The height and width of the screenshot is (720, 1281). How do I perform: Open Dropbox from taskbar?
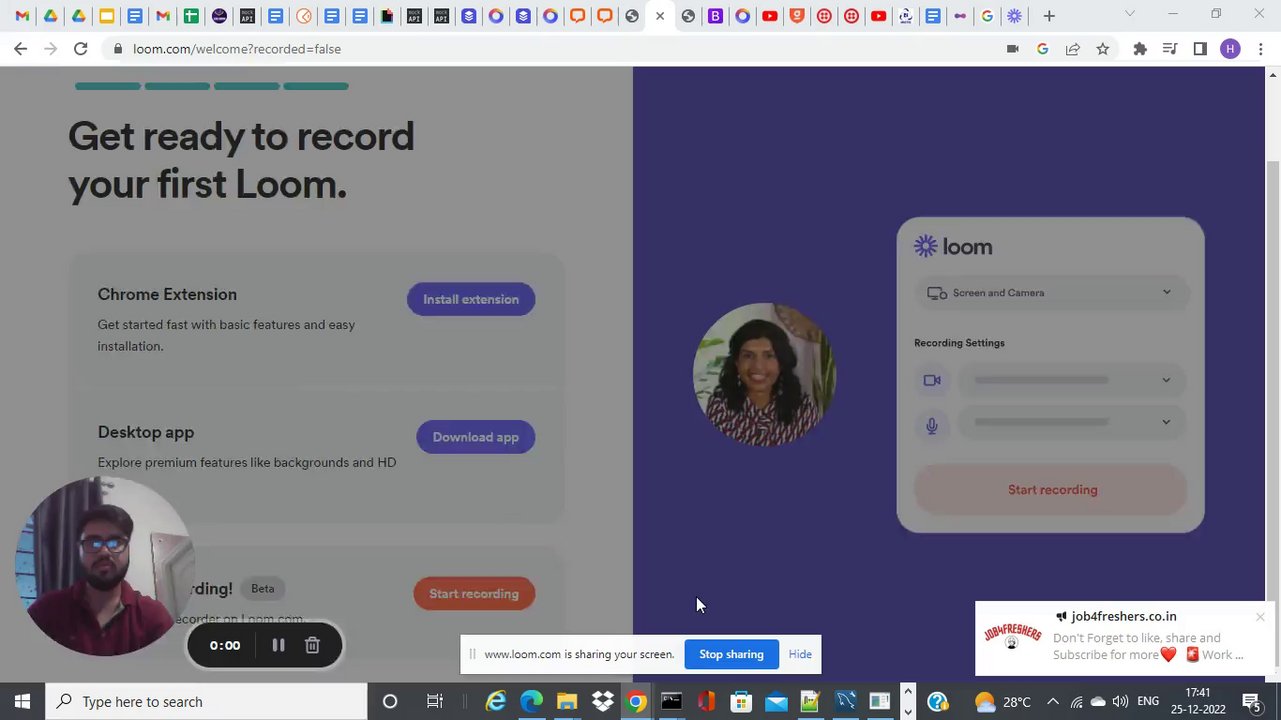pyautogui.click(x=602, y=702)
